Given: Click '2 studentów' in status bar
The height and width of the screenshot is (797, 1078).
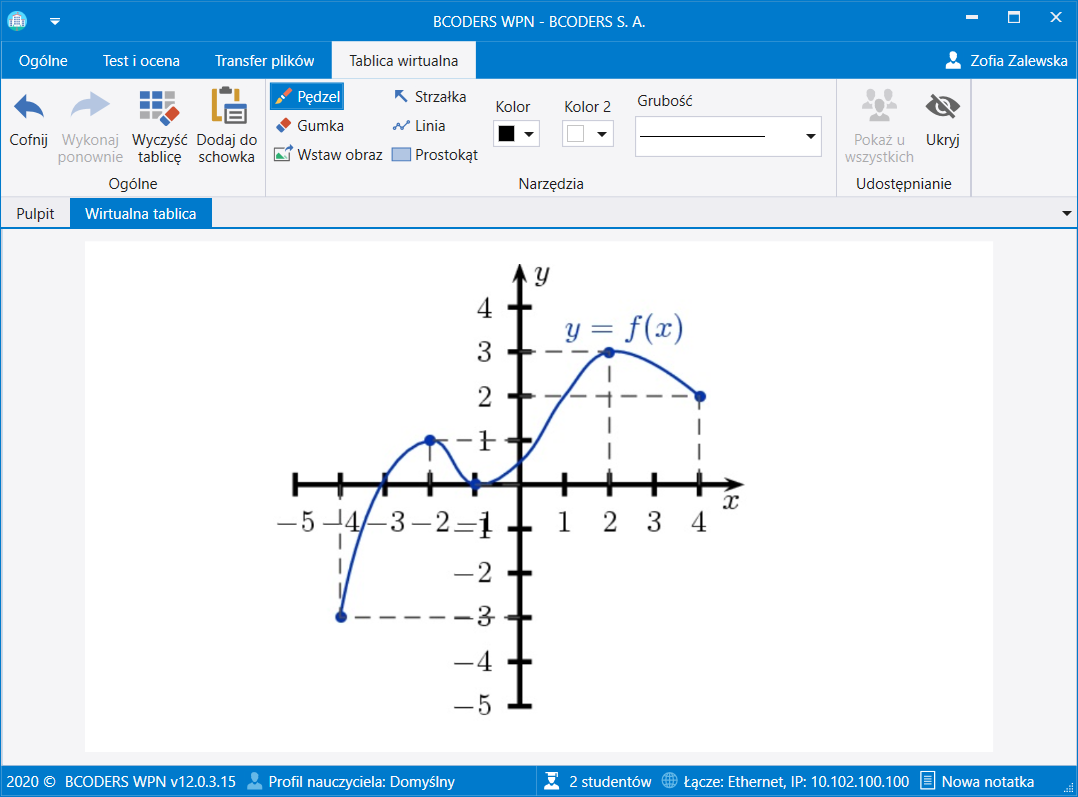Looking at the screenshot, I should [x=610, y=781].
